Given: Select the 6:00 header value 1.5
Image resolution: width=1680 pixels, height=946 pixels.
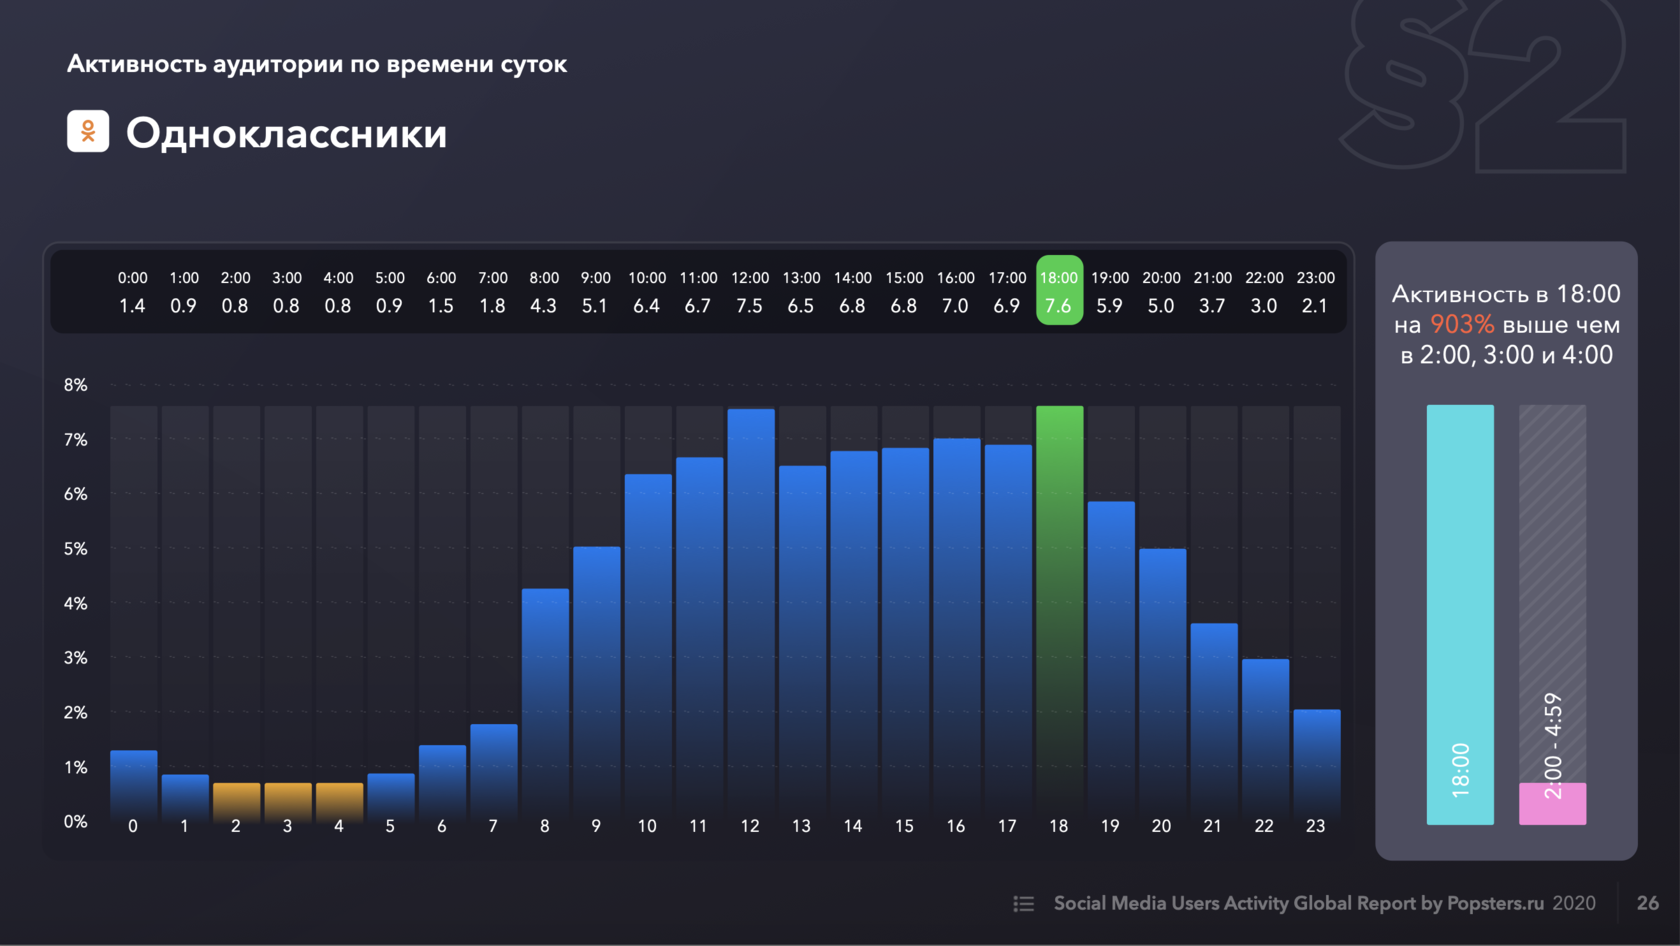Looking at the screenshot, I should point(441,306).
